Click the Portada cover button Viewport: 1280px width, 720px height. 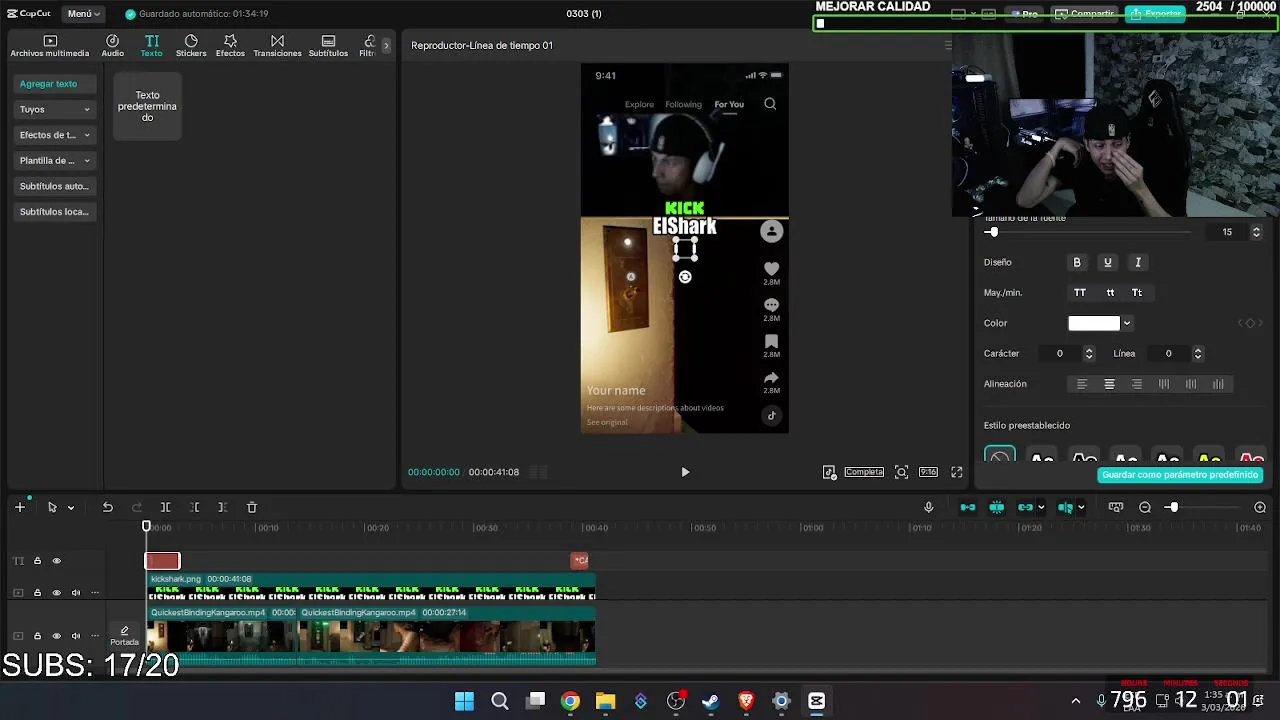pos(124,636)
